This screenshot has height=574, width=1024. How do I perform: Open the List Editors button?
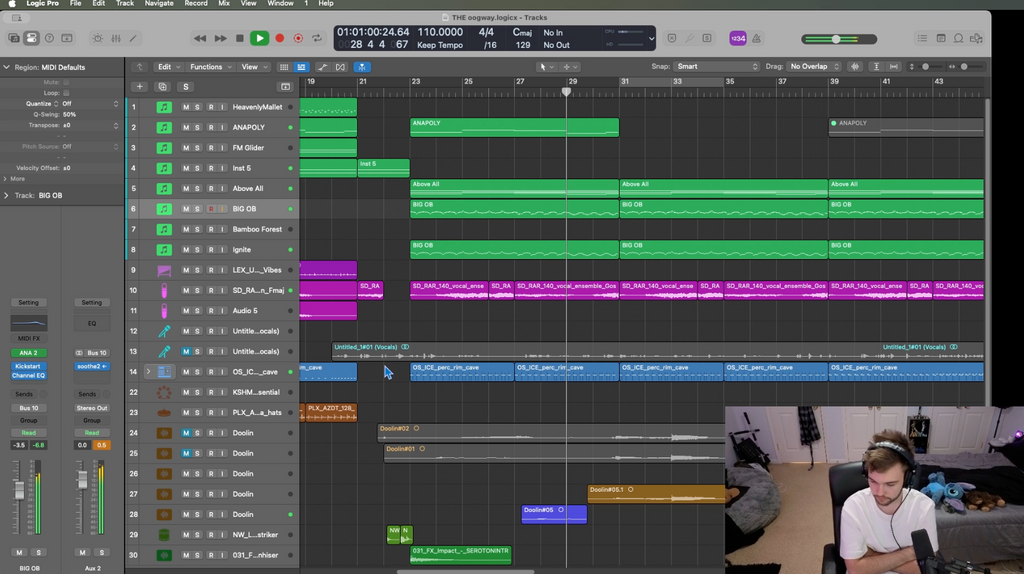[x=922, y=39]
